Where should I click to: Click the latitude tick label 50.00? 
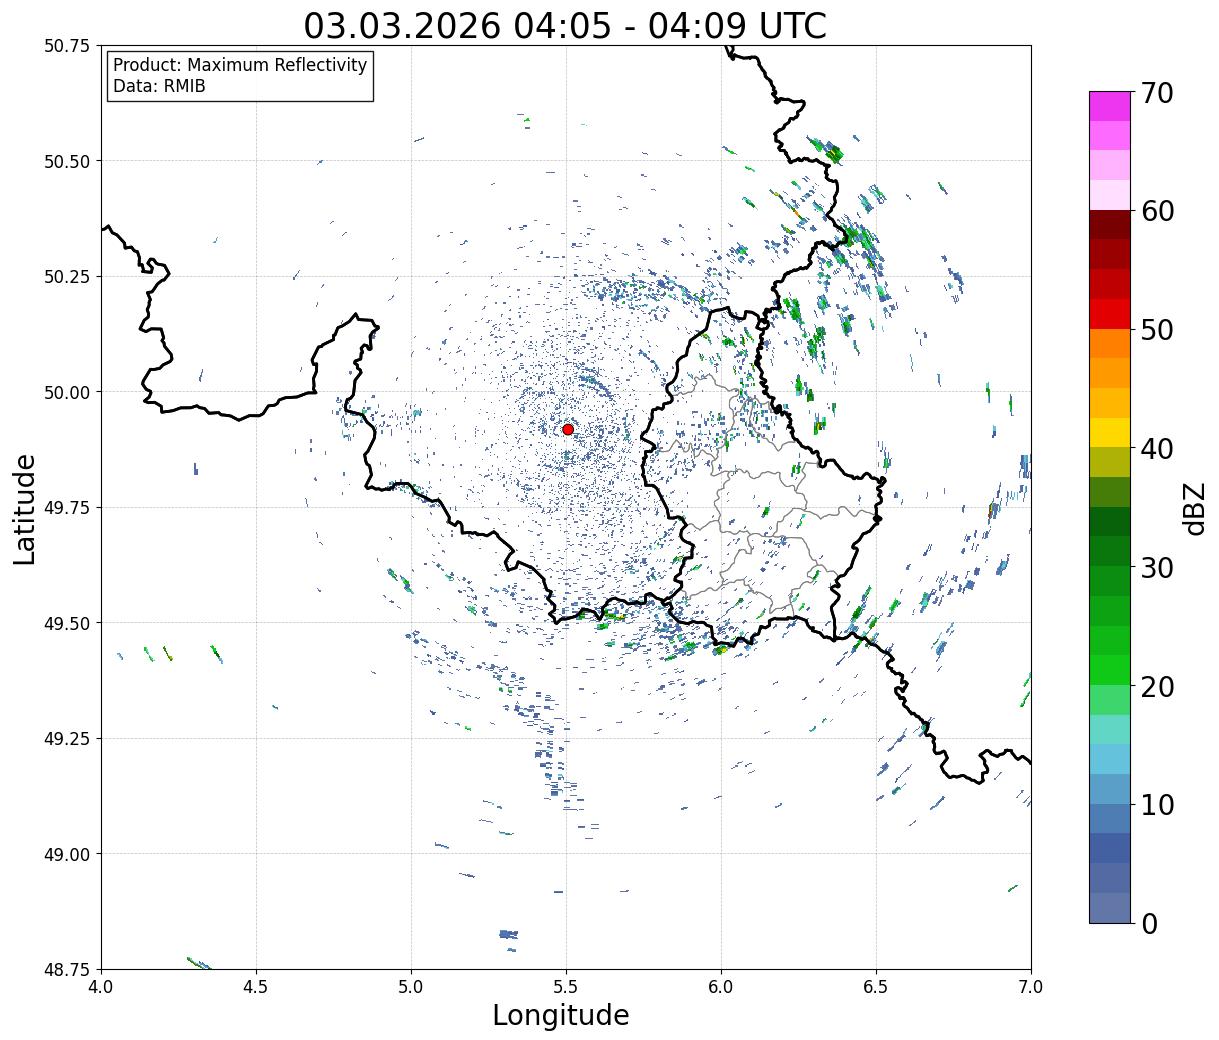click(x=67, y=392)
